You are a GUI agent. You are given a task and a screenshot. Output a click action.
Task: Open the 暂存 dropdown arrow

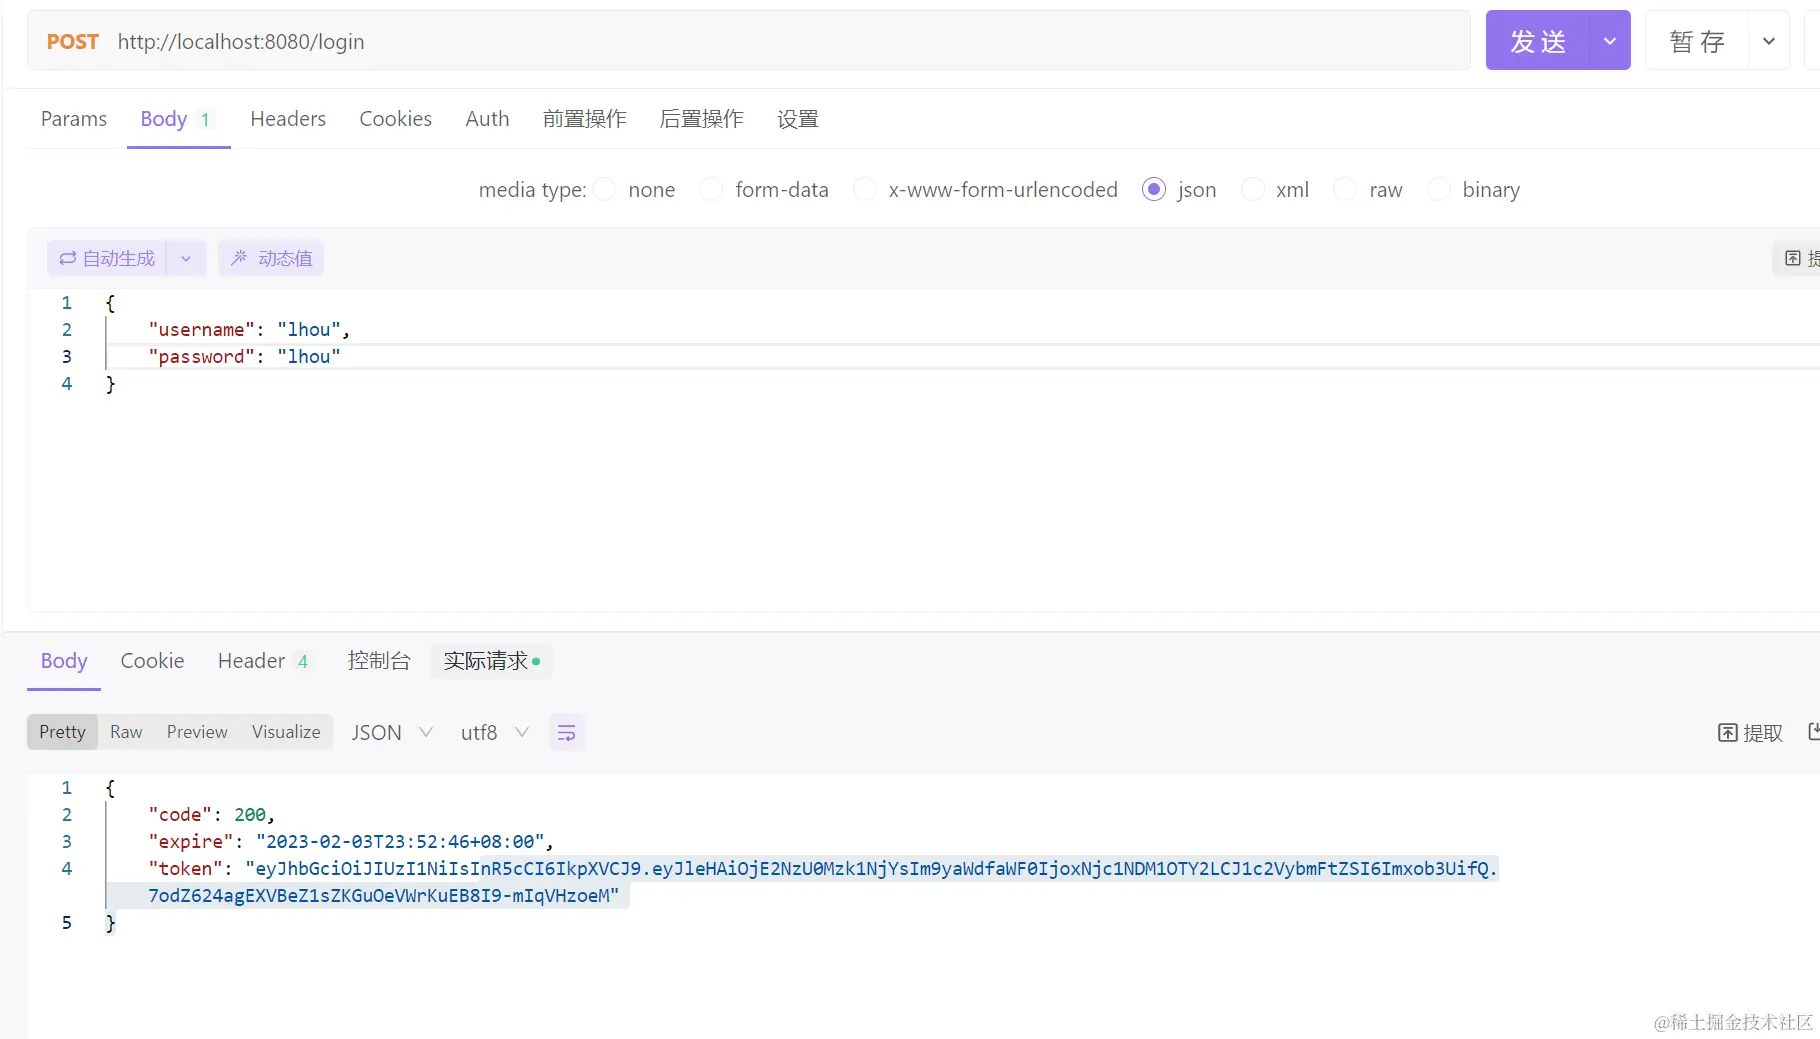click(1768, 41)
